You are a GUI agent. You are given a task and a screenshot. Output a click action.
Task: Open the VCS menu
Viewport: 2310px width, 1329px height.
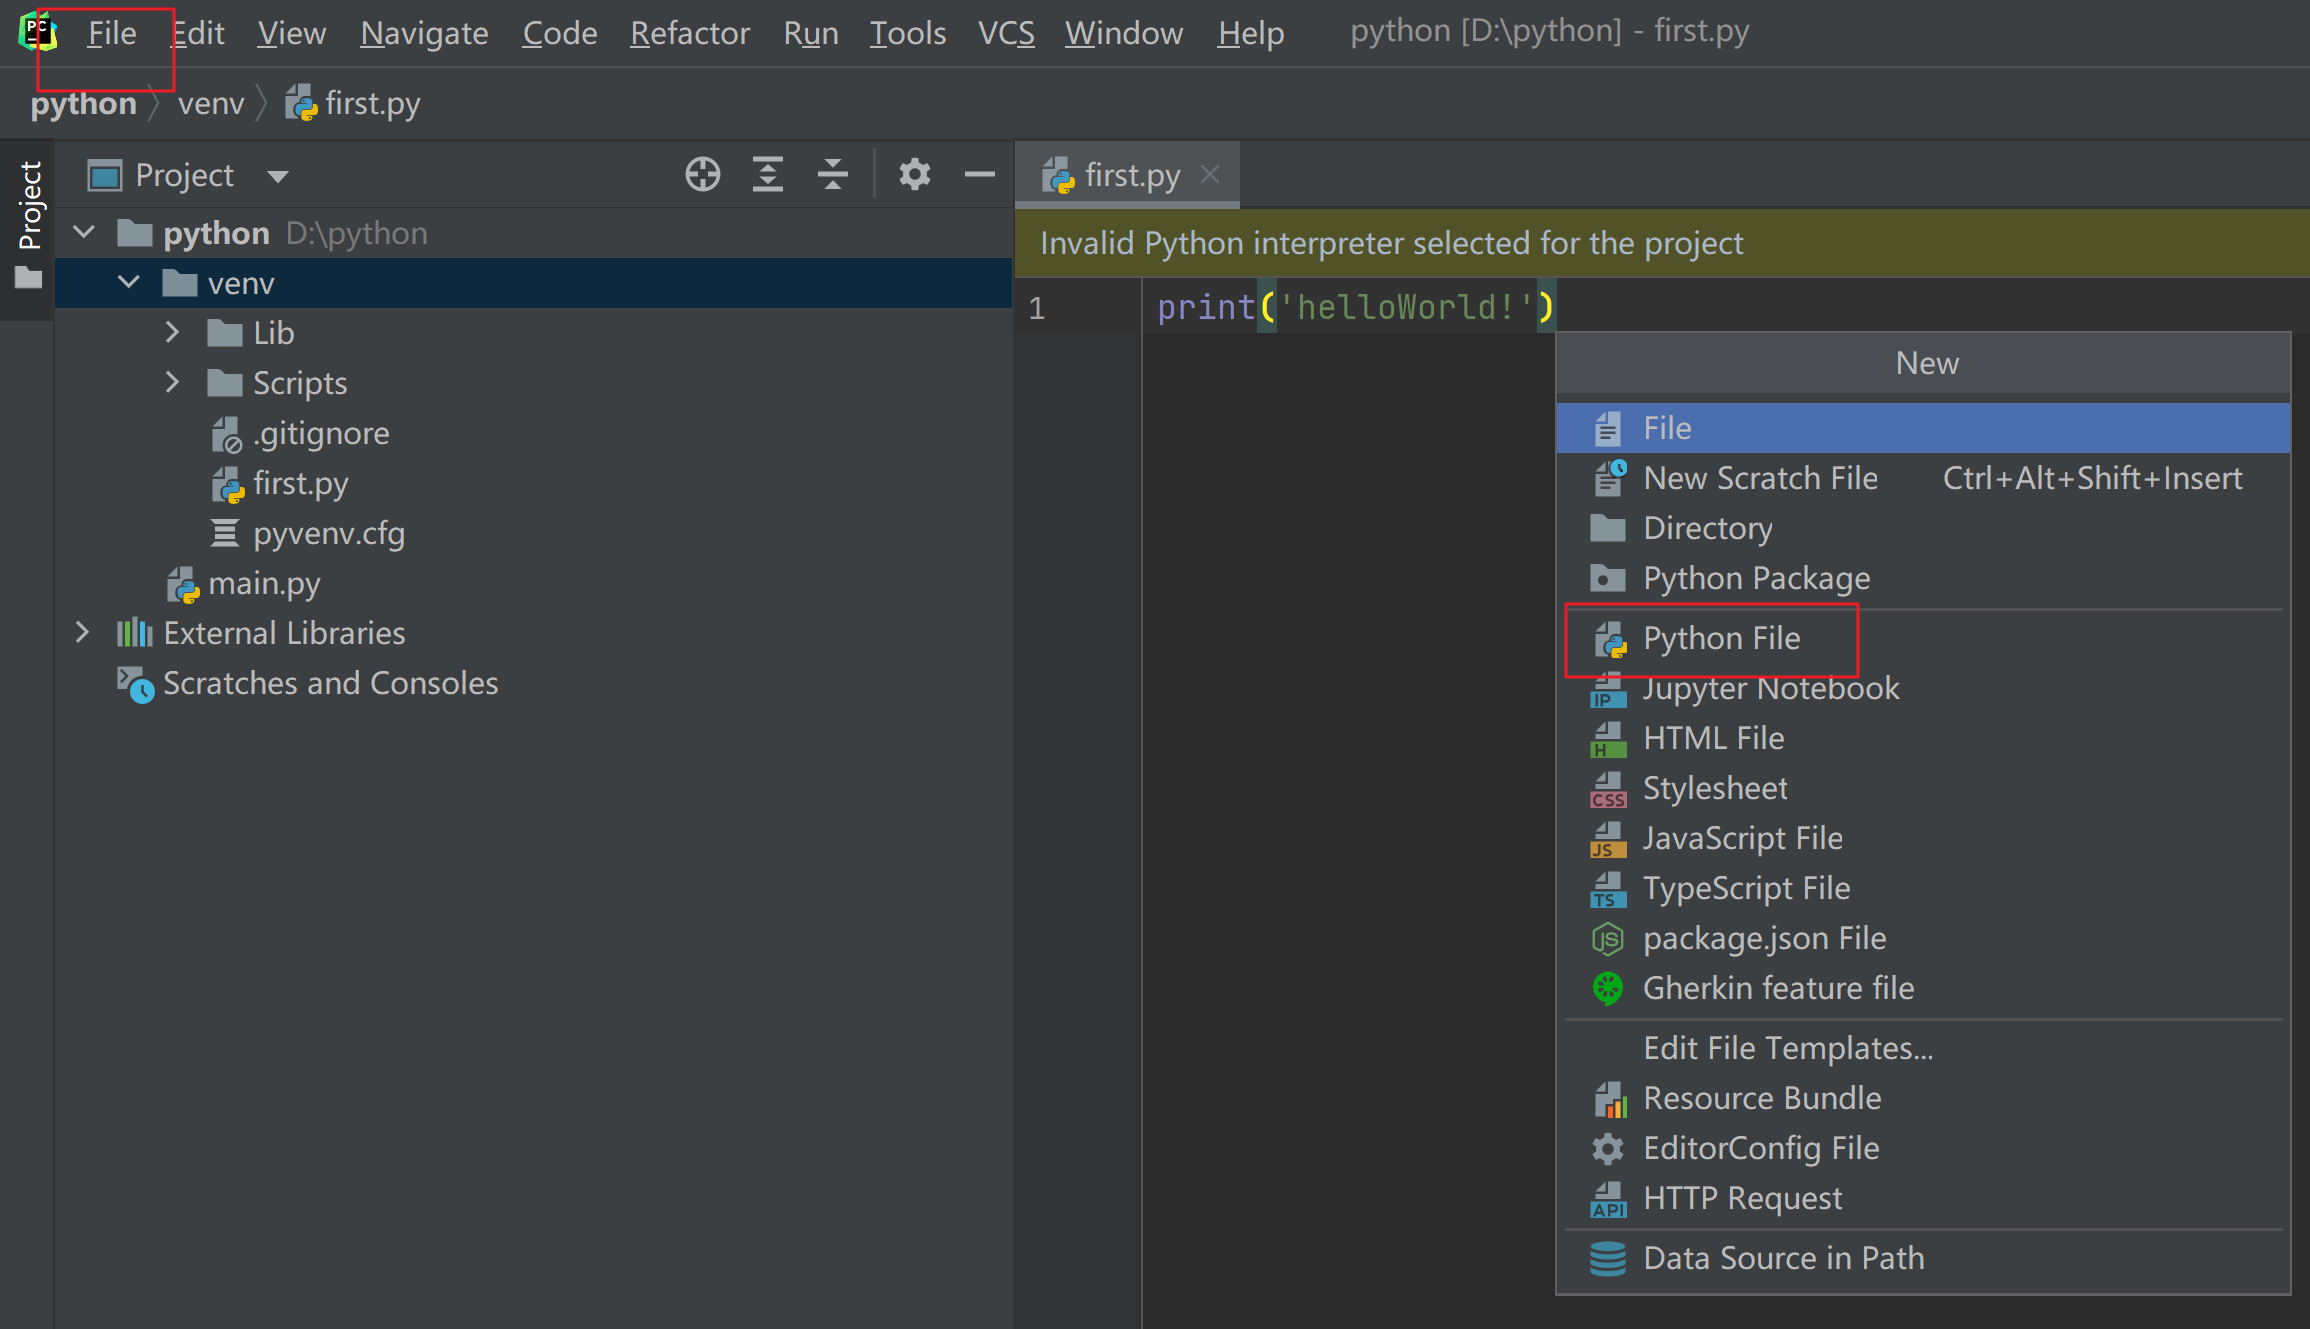(1006, 33)
